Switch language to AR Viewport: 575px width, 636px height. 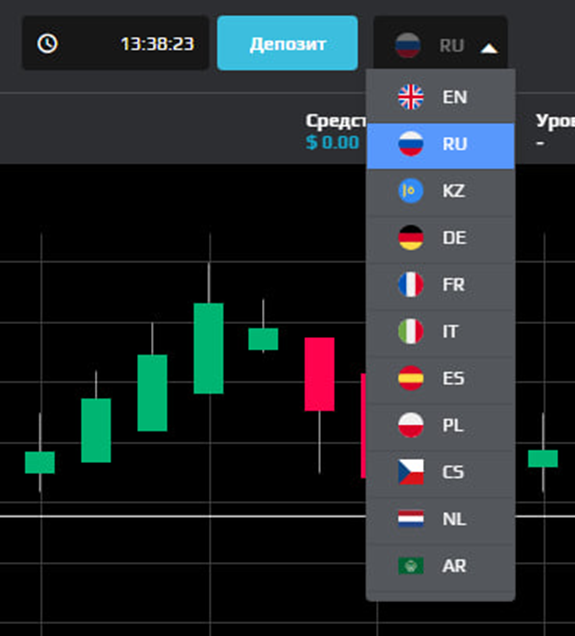click(x=440, y=566)
